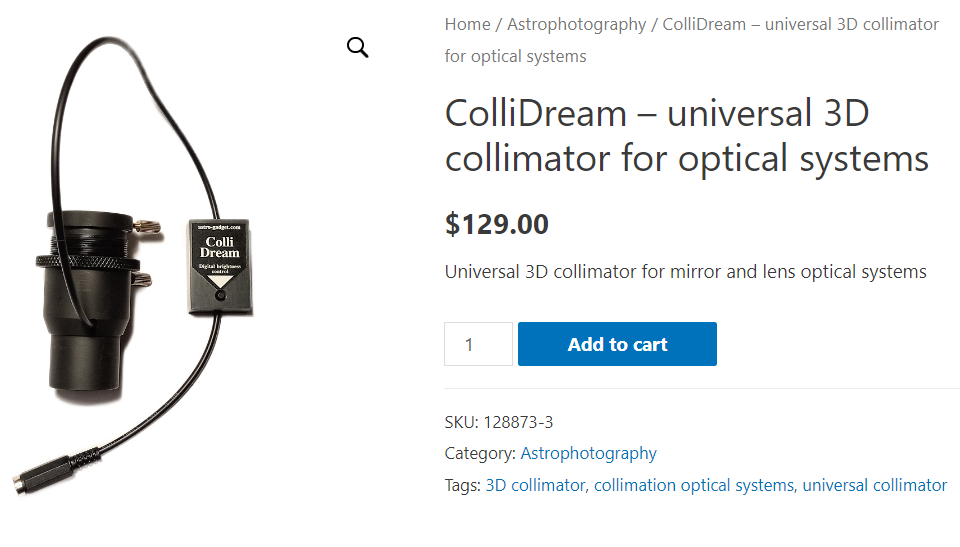This screenshot has width=960, height=547.
Task: Follow the universal collimator tag link
Action: coord(874,485)
